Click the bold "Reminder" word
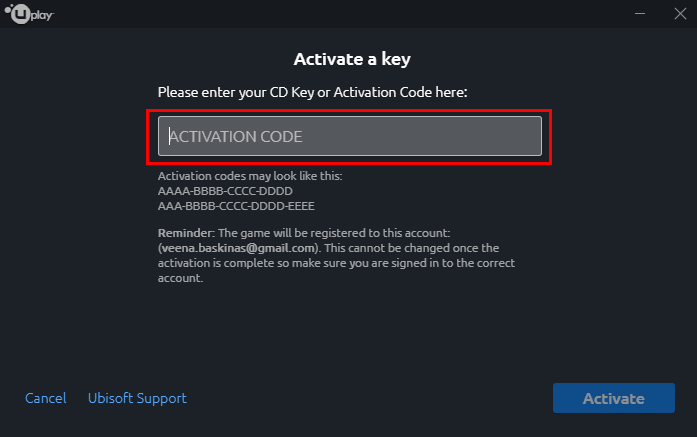 click(183, 232)
